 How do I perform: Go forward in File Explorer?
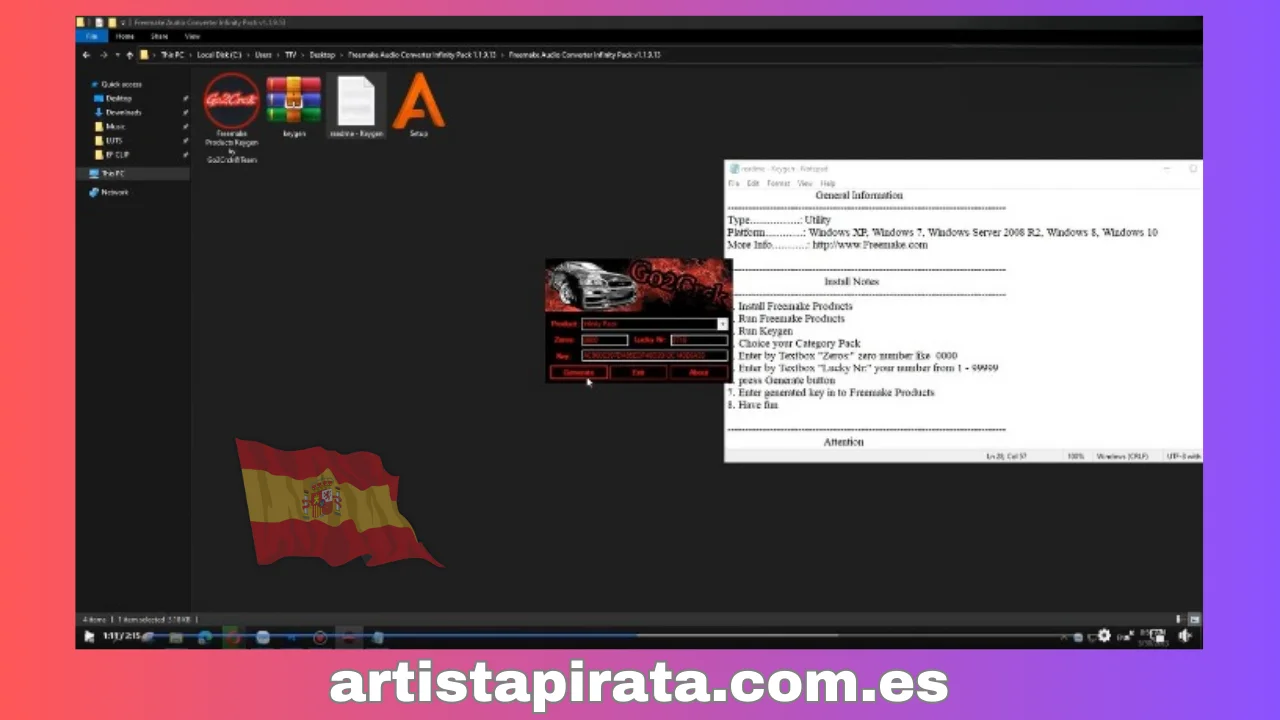(x=103, y=55)
